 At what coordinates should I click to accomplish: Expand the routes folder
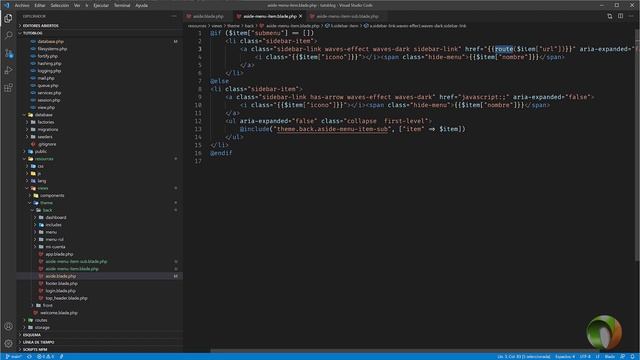[x=41, y=320]
